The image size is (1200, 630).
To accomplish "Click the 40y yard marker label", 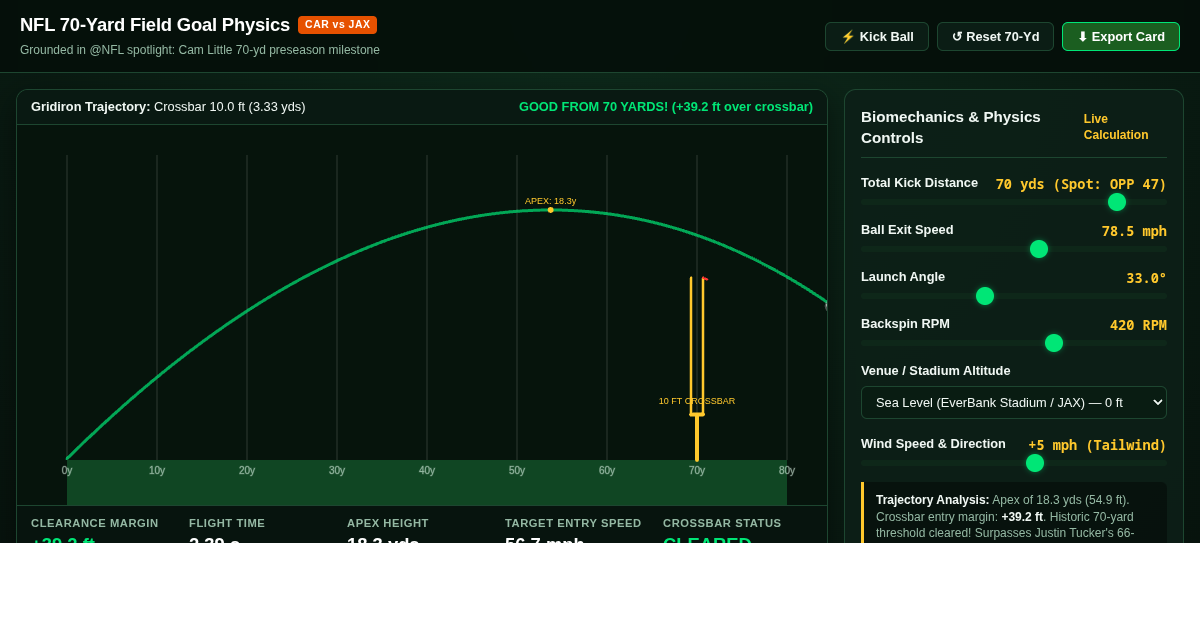I will coord(427,470).
